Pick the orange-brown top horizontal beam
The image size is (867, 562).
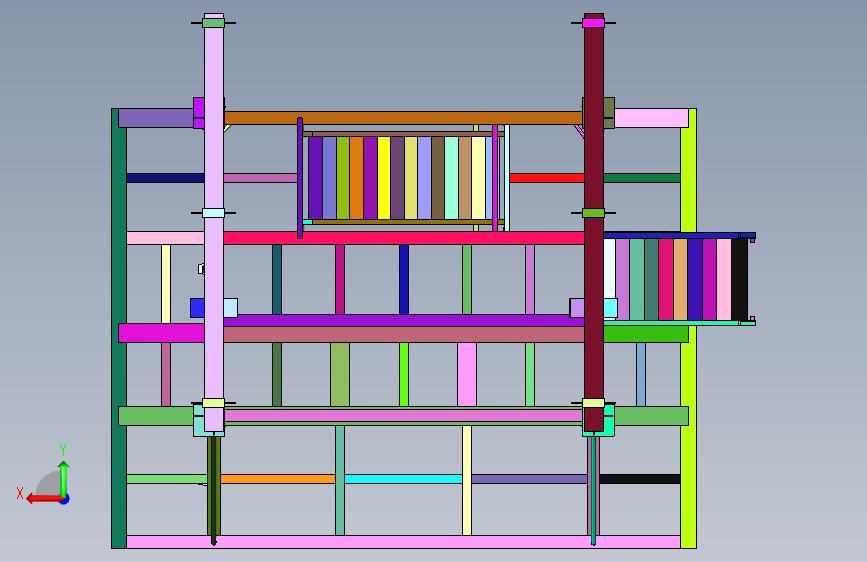[403, 118]
